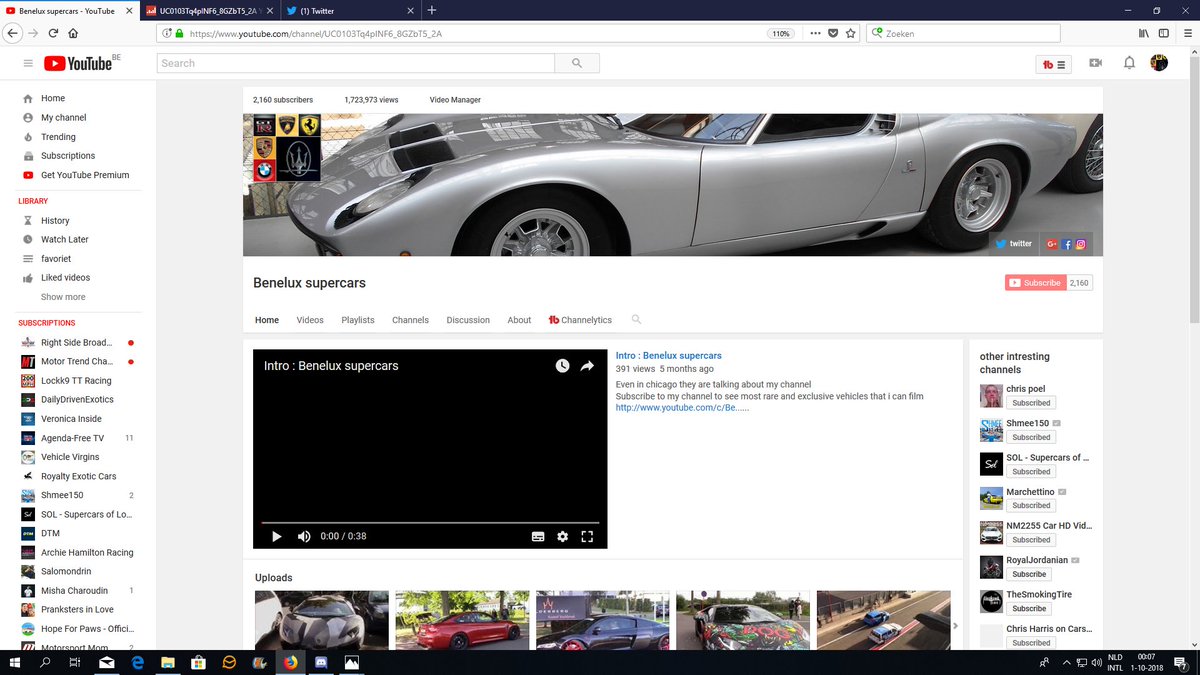Click the TubeBuddy menu icon
This screenshot has width=1200, height=675.
point(1054,64)
